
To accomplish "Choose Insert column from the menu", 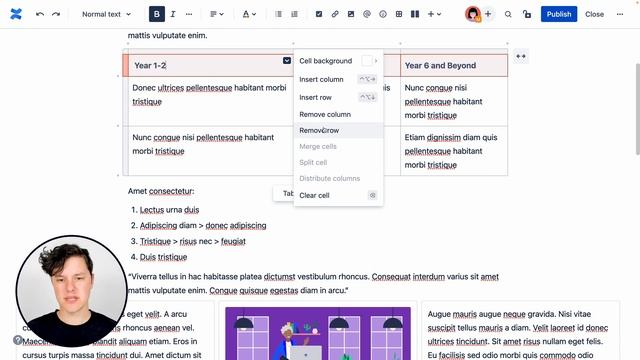I will (x=338, y=79).
